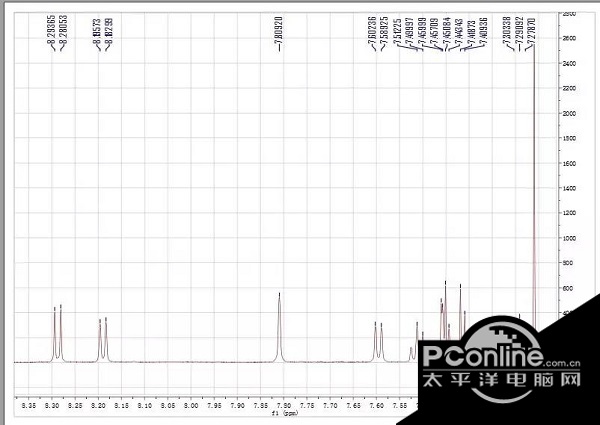The height and width of the screenshot is (425, 600).
Task: Select the 8.29365 peak label
Action: [x=51, y=29]
